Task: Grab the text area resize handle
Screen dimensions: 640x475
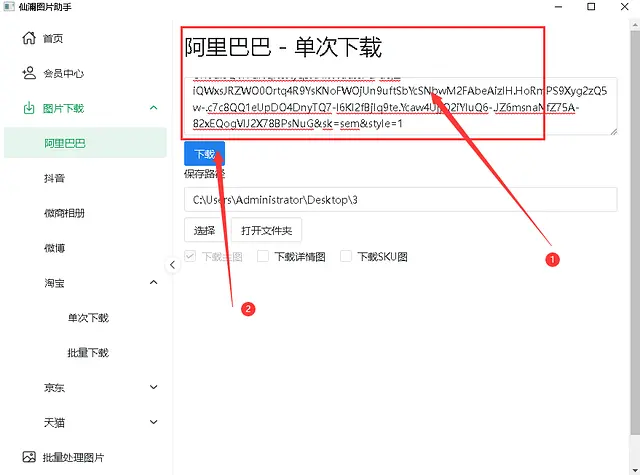Action: pos(613,131)
